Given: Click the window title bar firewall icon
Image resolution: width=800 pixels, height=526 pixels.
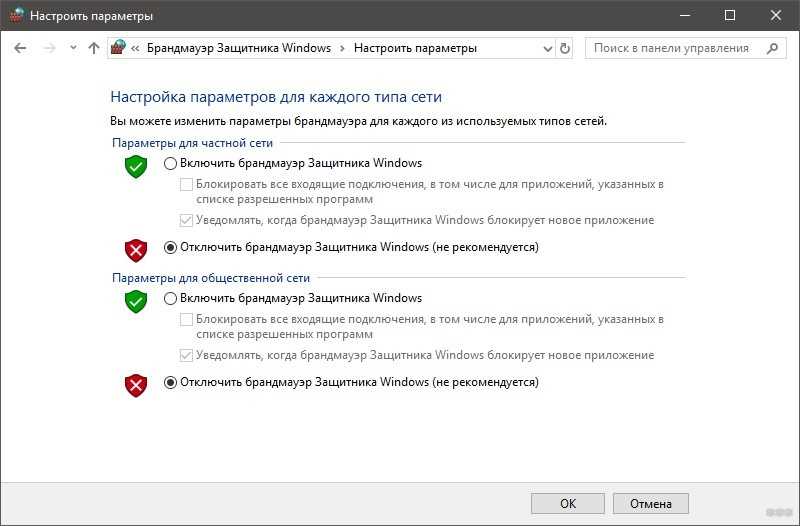Looking at the screenshot, I should [16, 15].
